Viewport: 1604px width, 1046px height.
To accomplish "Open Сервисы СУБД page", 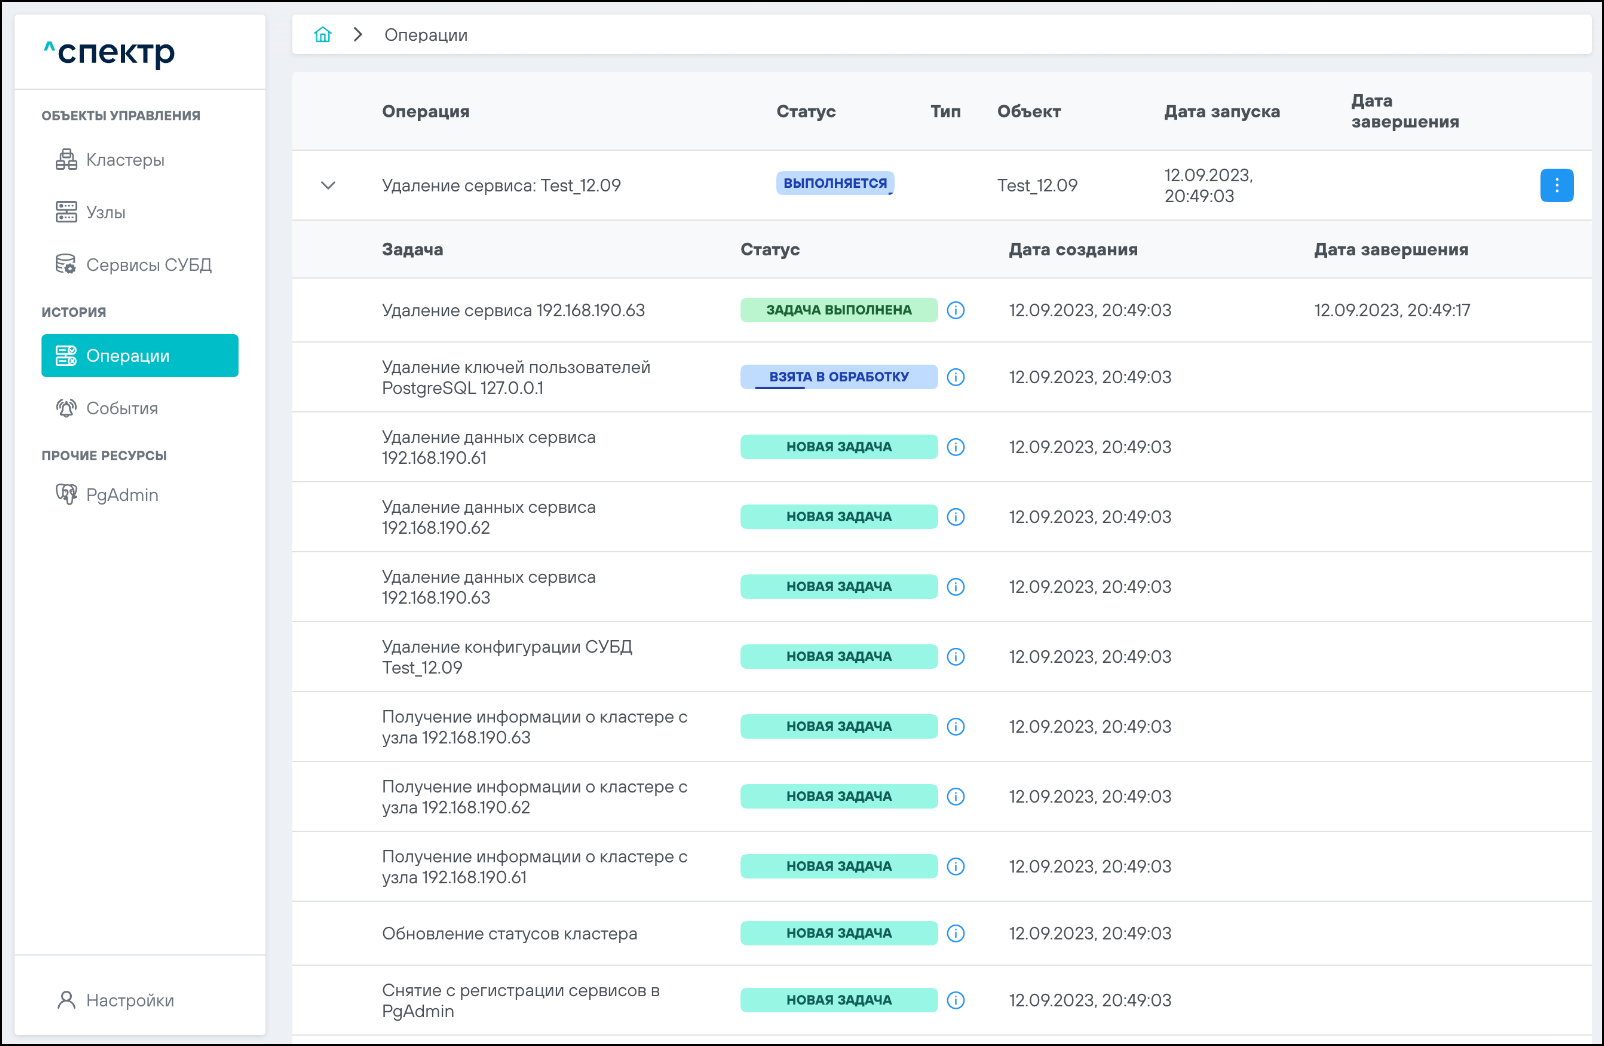I will 148,265.
